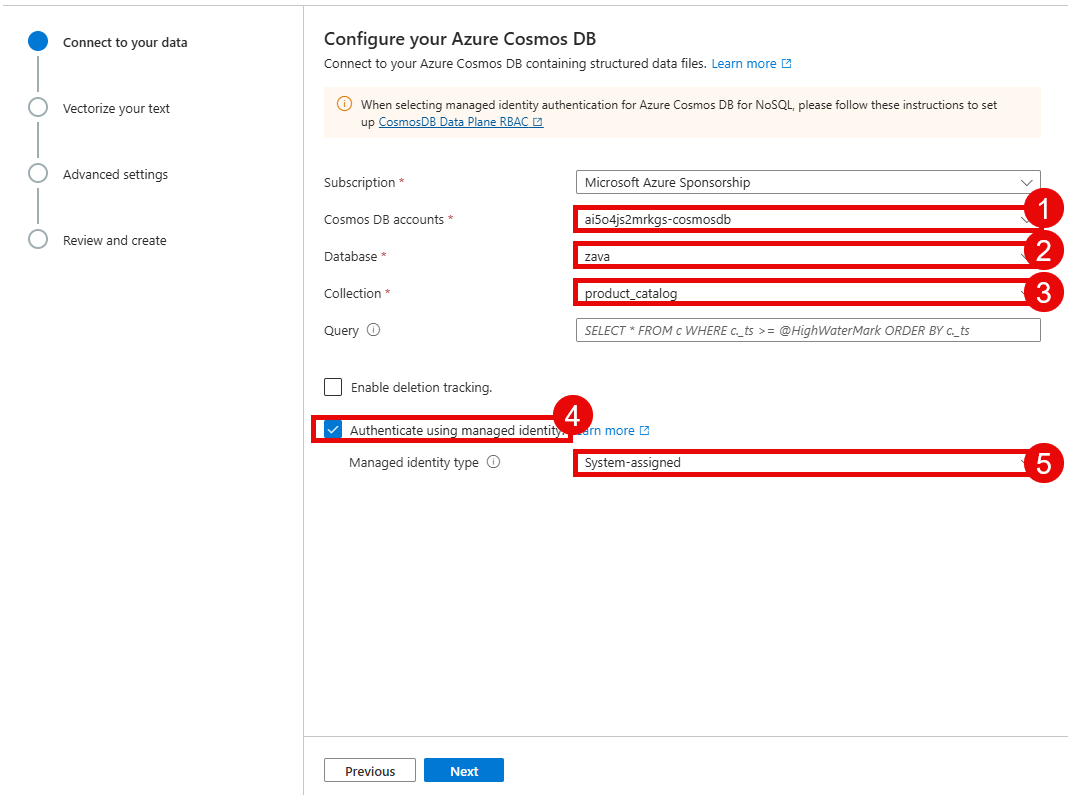Screen dimensions: 1068x795
Task: Click the filled Connect to your data step circle
Action: pyautogui.click(x=37, y=41)
